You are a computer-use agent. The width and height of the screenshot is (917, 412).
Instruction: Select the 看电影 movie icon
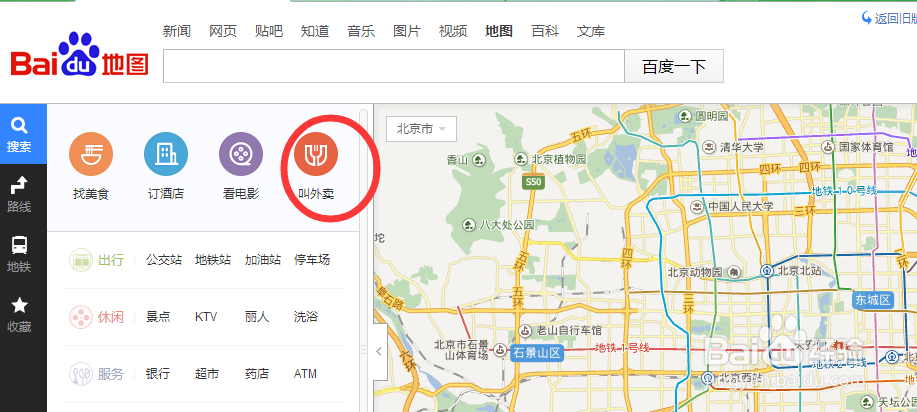pos(240,154)
